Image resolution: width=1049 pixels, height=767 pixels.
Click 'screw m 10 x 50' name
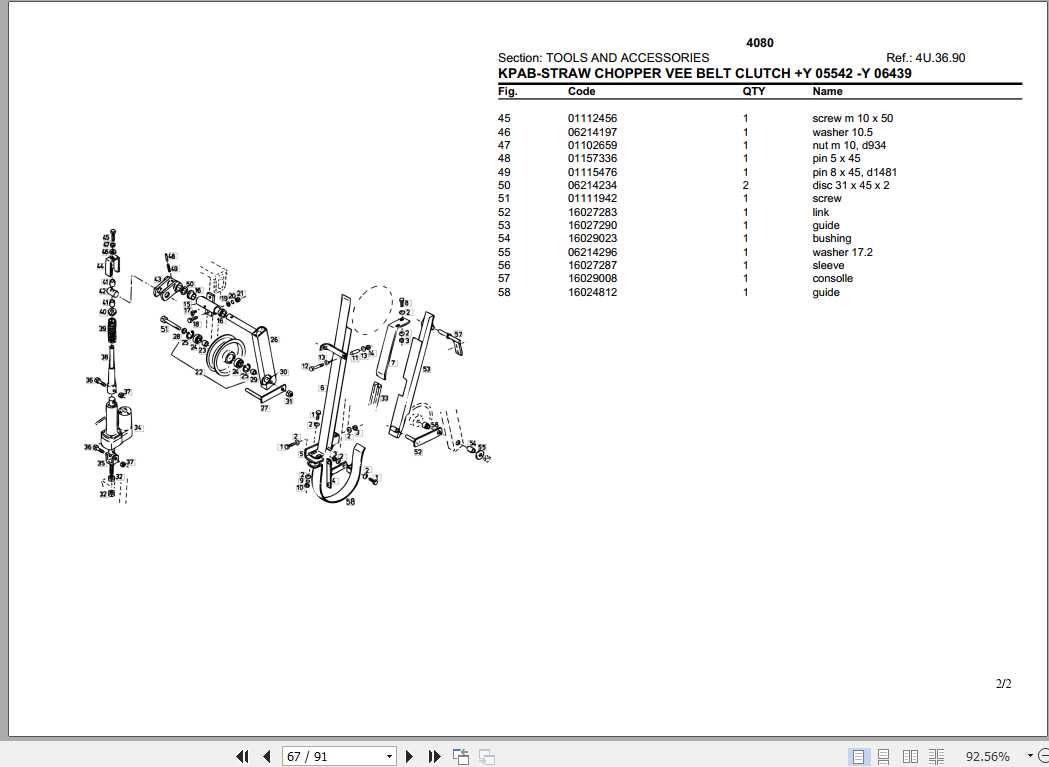pyautogui.click(x=852, y=118)
